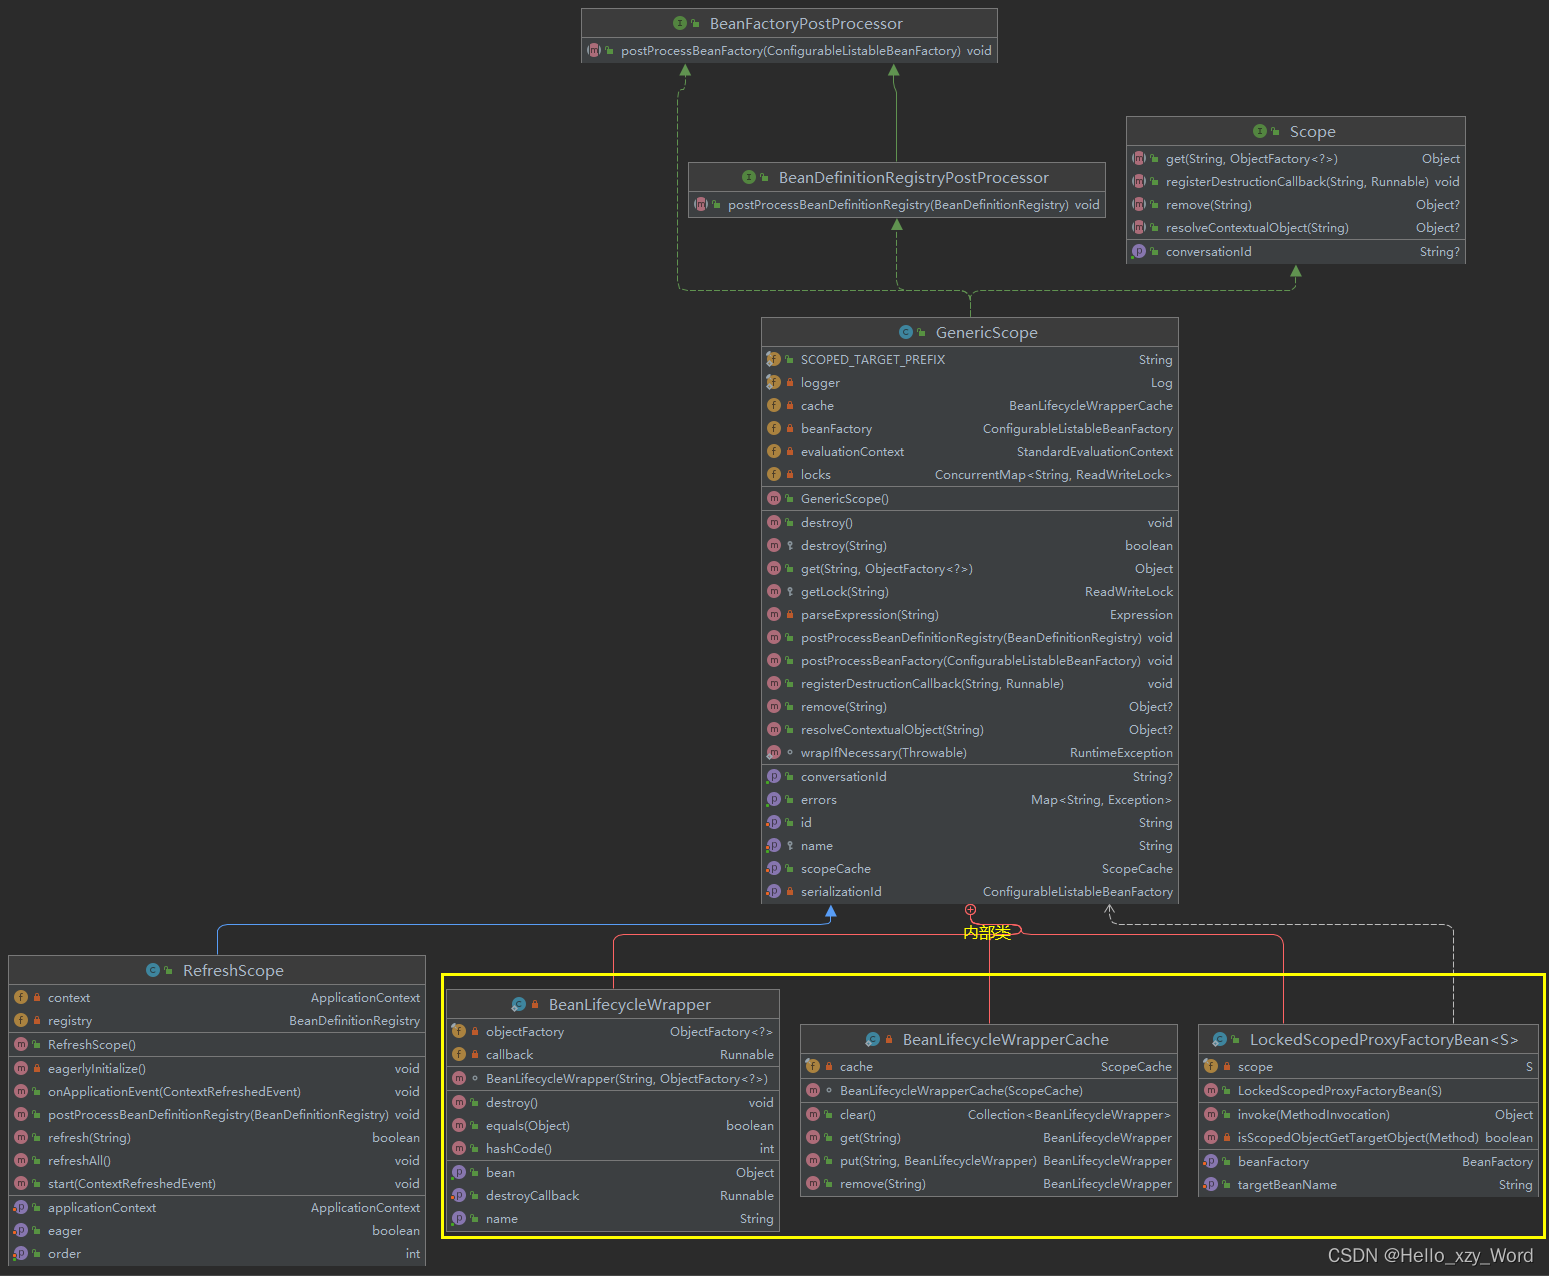Click method icon beside invoke(MethodInvocation)
This screenshot has height=1276, width=1549.
(1211, 1114)
